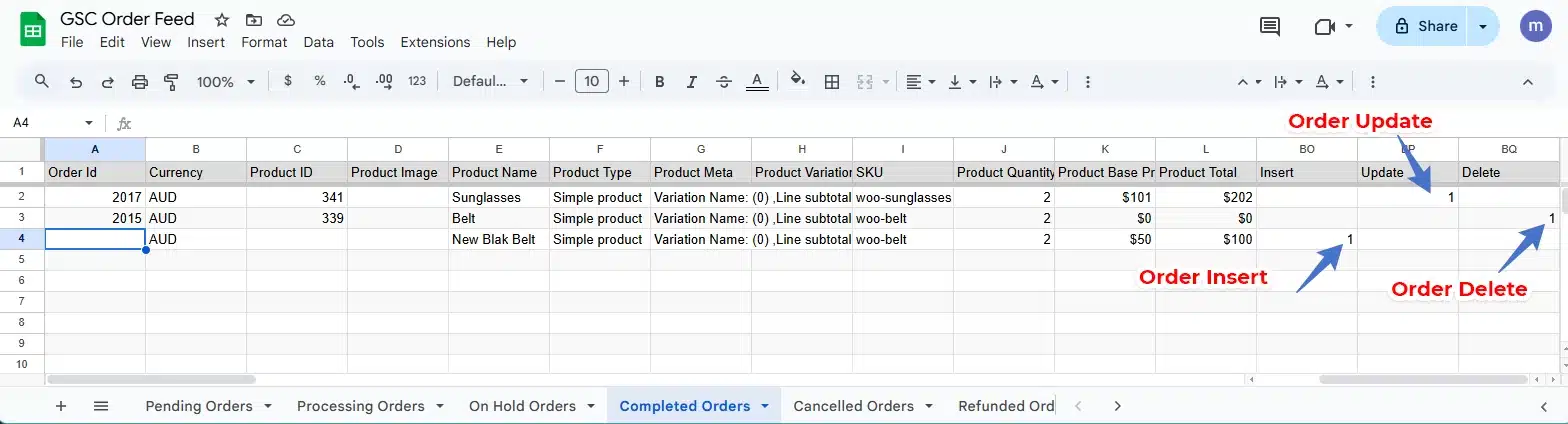The width and height of the screenshot is (1568, 424).
Task: Open comment history icon
Action: click(1270, 27)
